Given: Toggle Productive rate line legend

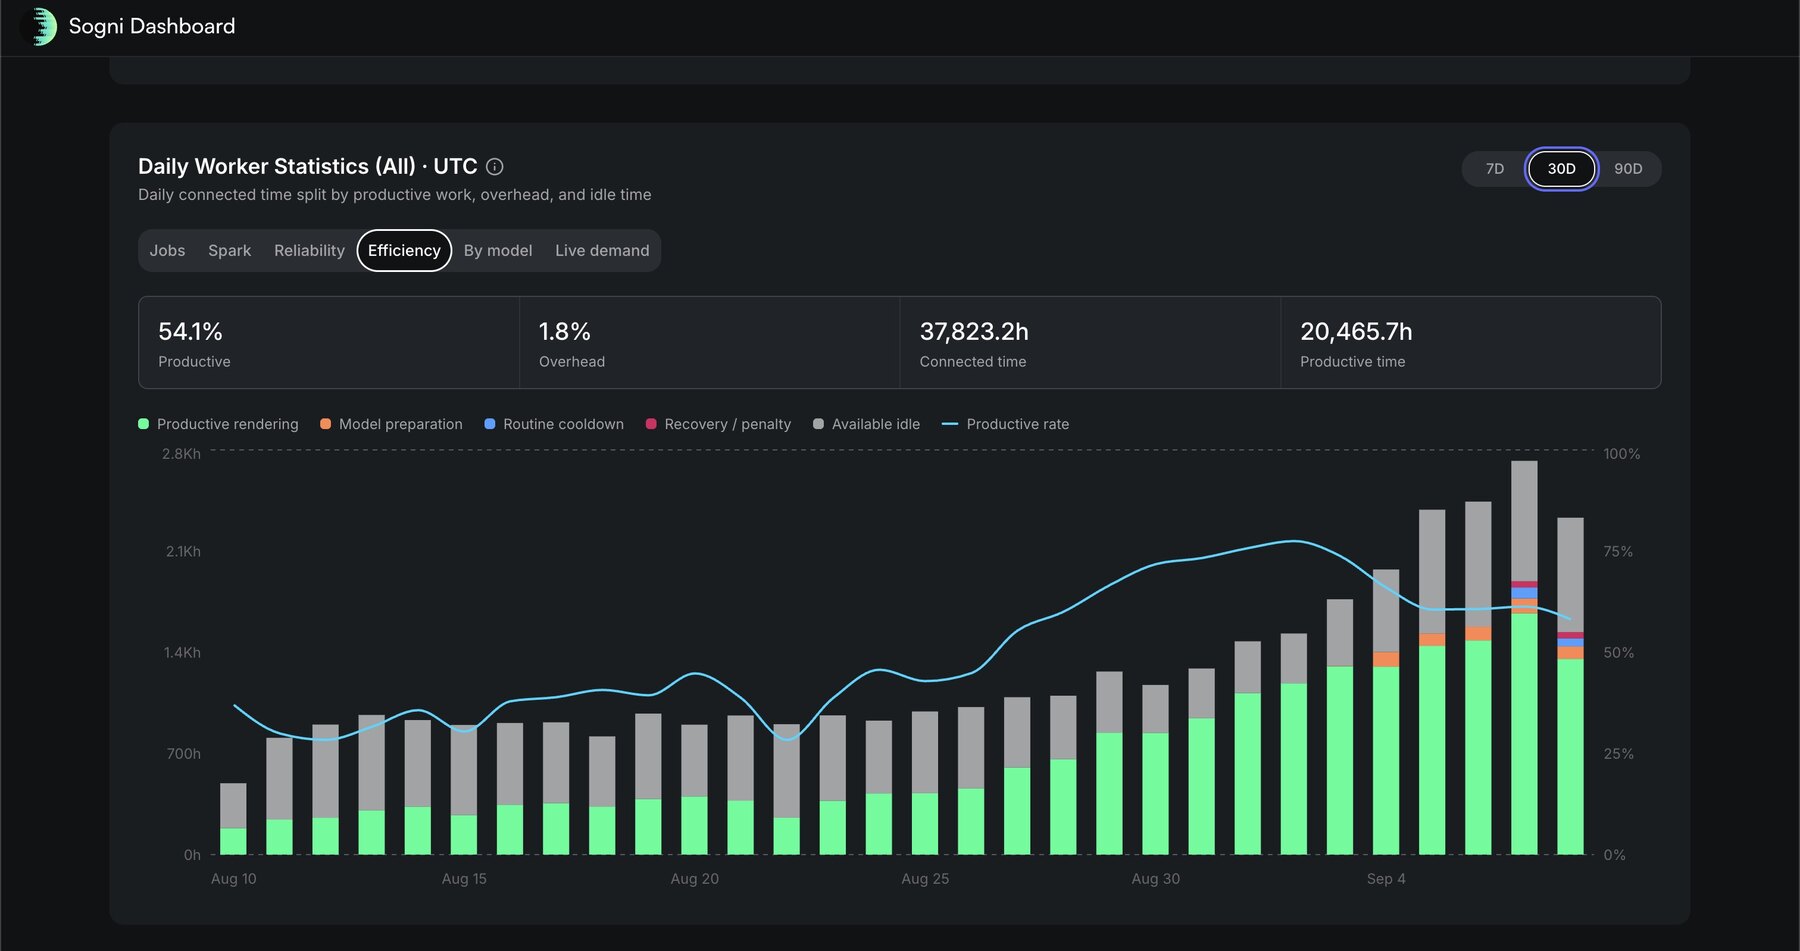Looking at the screenshot, I should (1005, 424).
